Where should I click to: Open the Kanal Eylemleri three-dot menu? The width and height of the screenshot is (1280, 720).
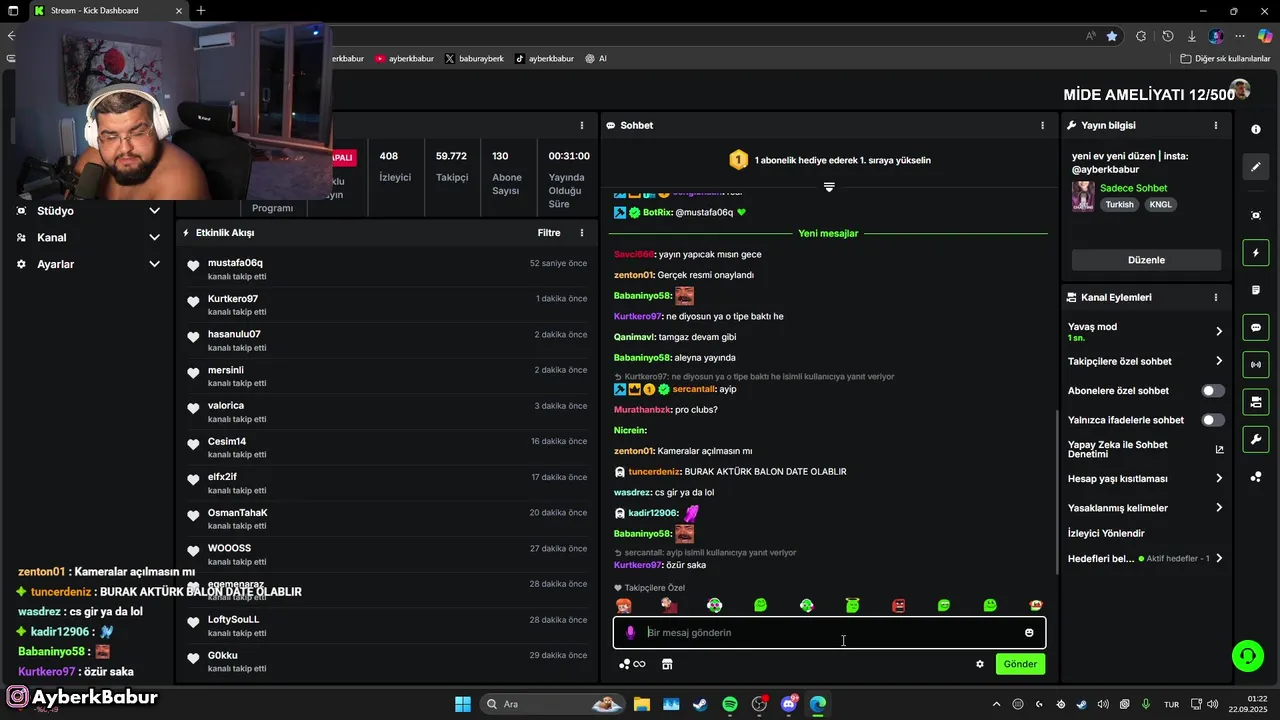point(1216,298)
